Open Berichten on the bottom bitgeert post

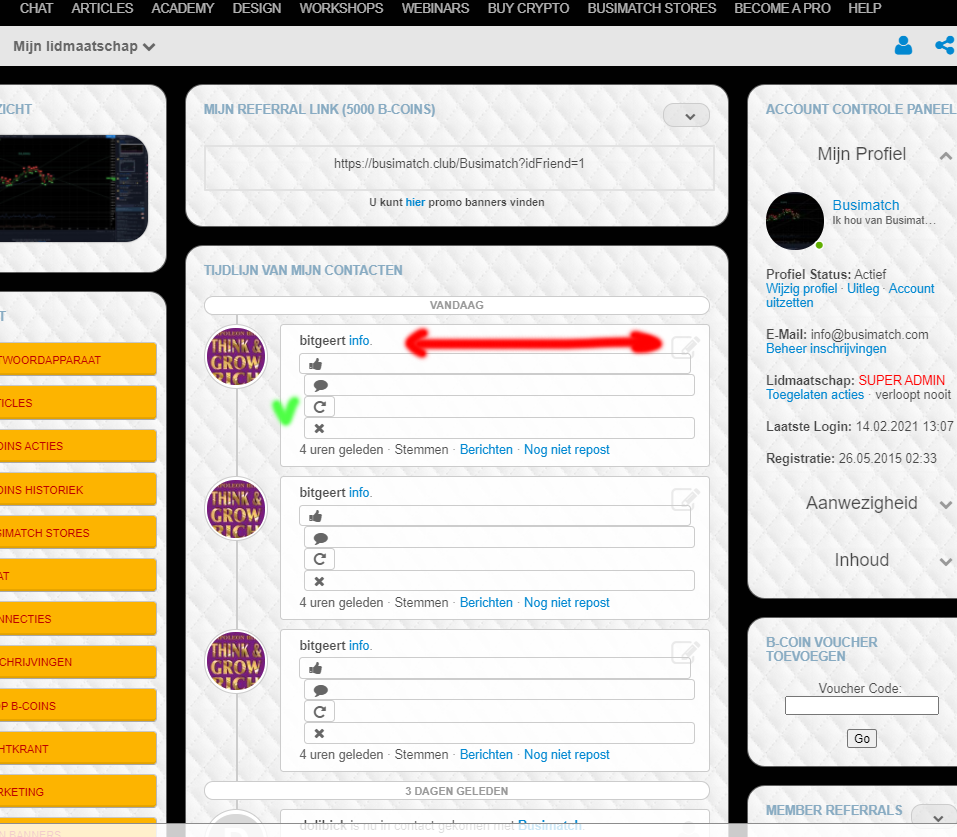click(x=486, y=755)
